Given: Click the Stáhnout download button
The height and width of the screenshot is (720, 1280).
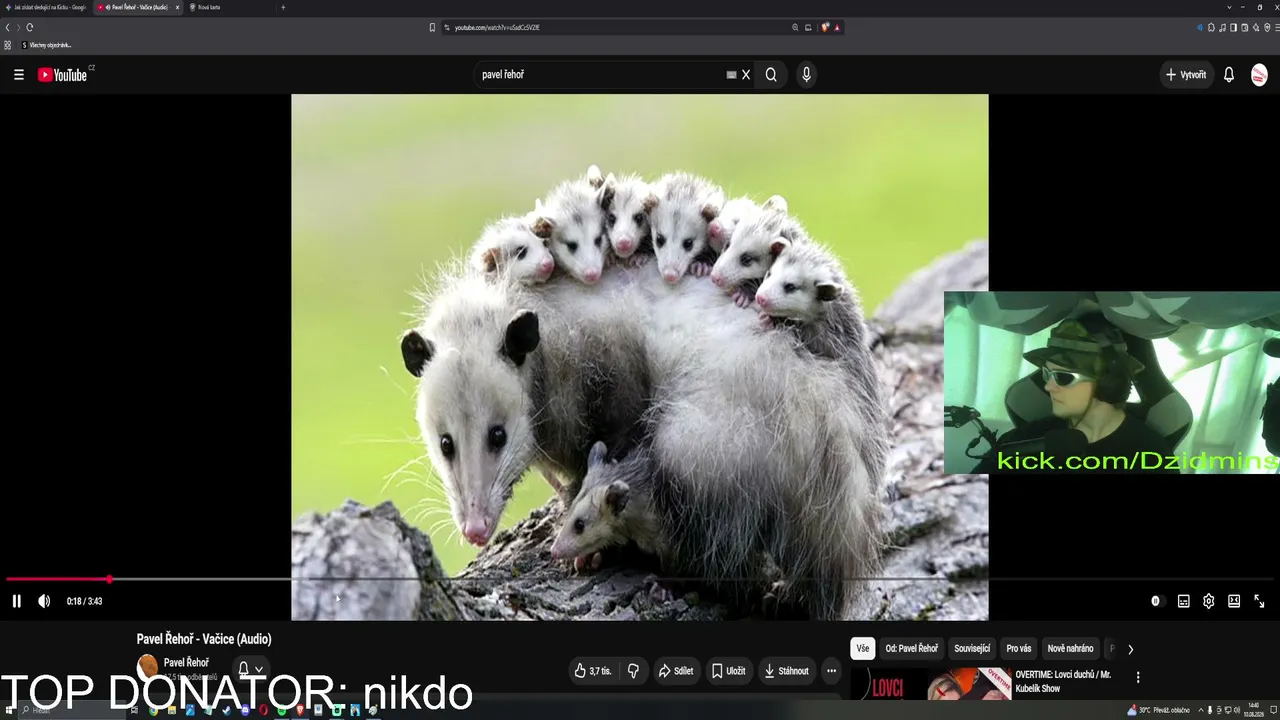Looking at the screenshot, I should 785,671.
